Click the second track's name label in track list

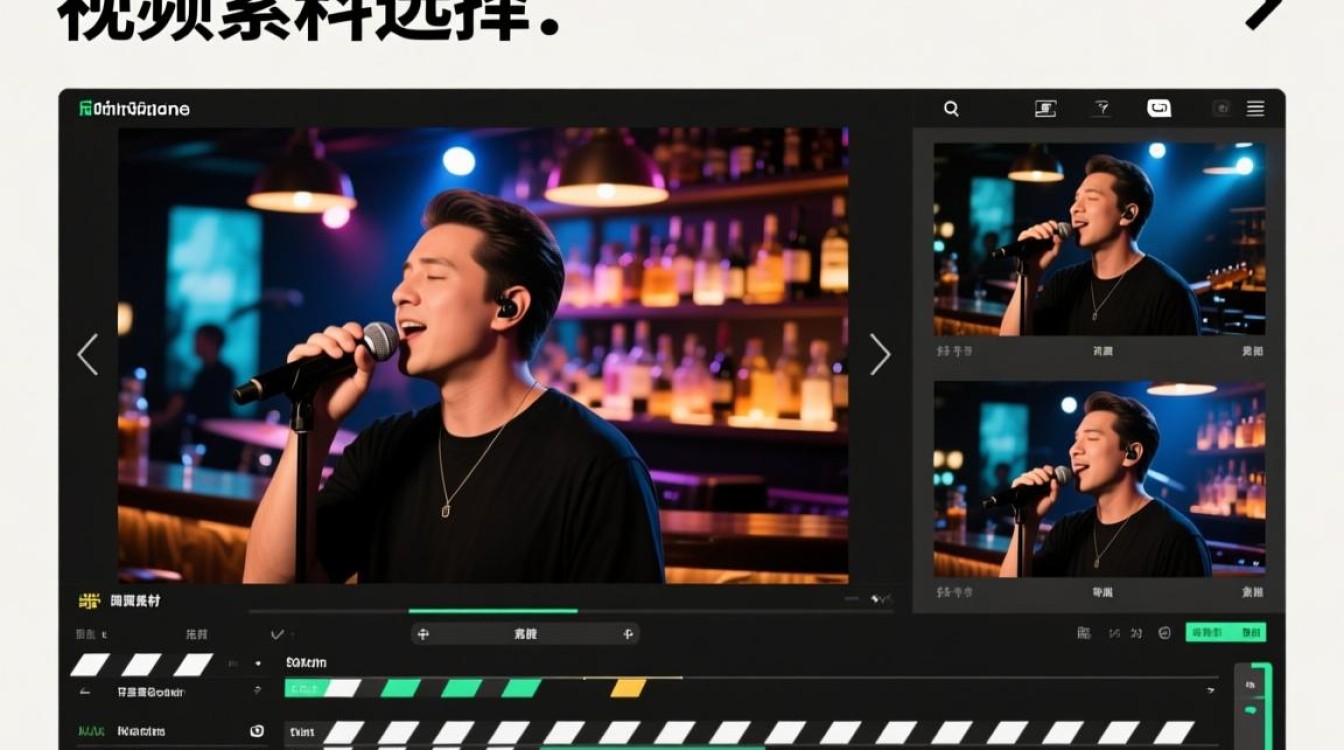(151, 691)
